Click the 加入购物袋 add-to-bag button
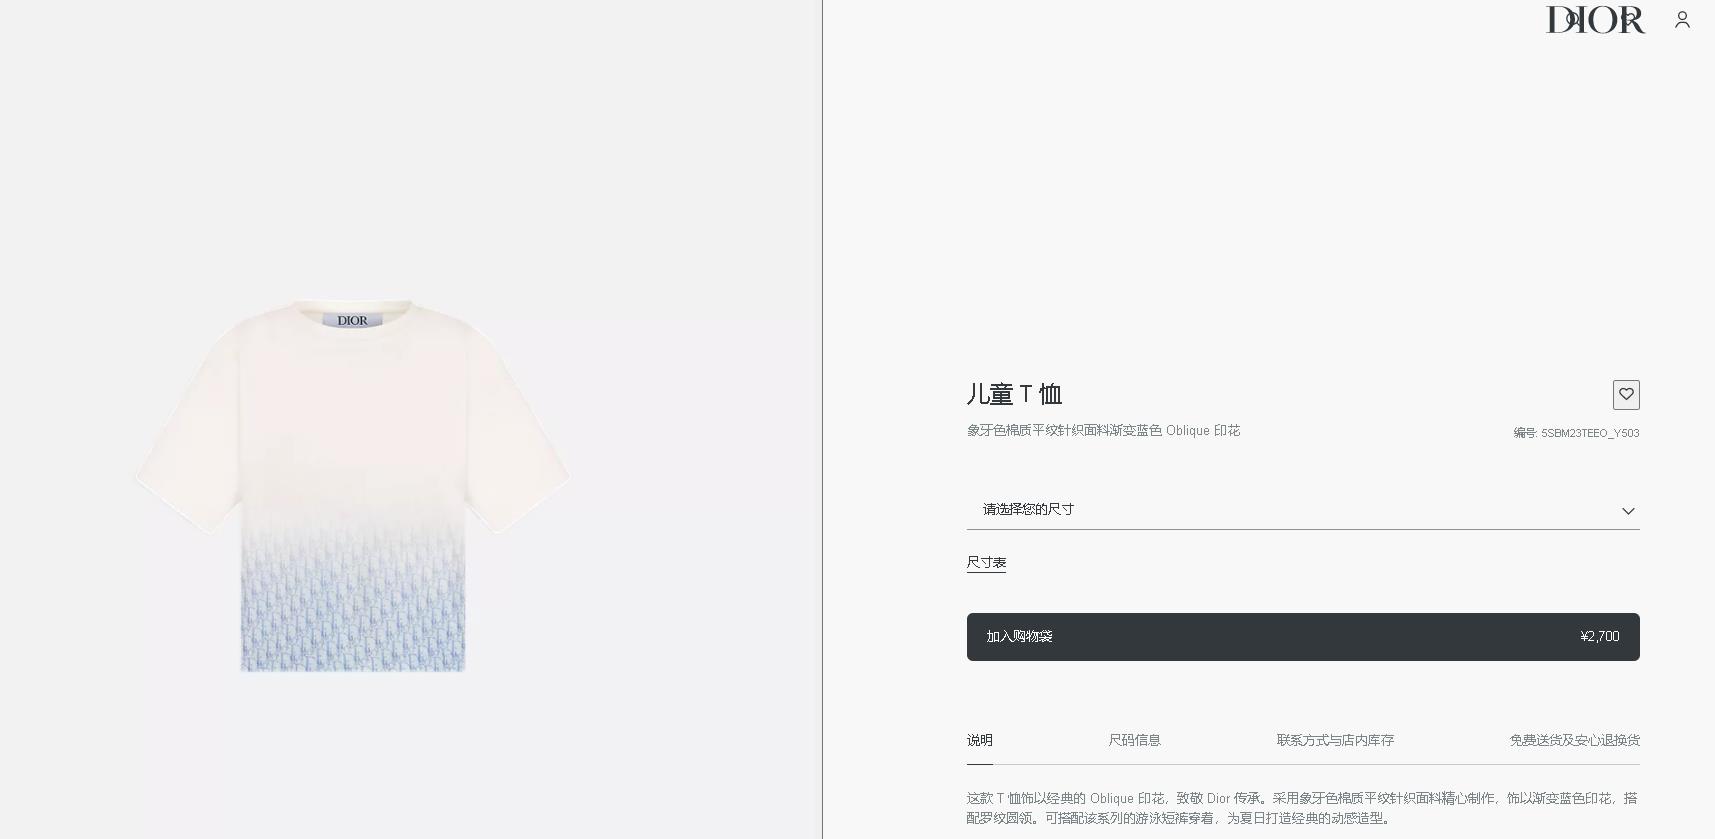This screenshot has height=839, width=1715. point(1303,637)
